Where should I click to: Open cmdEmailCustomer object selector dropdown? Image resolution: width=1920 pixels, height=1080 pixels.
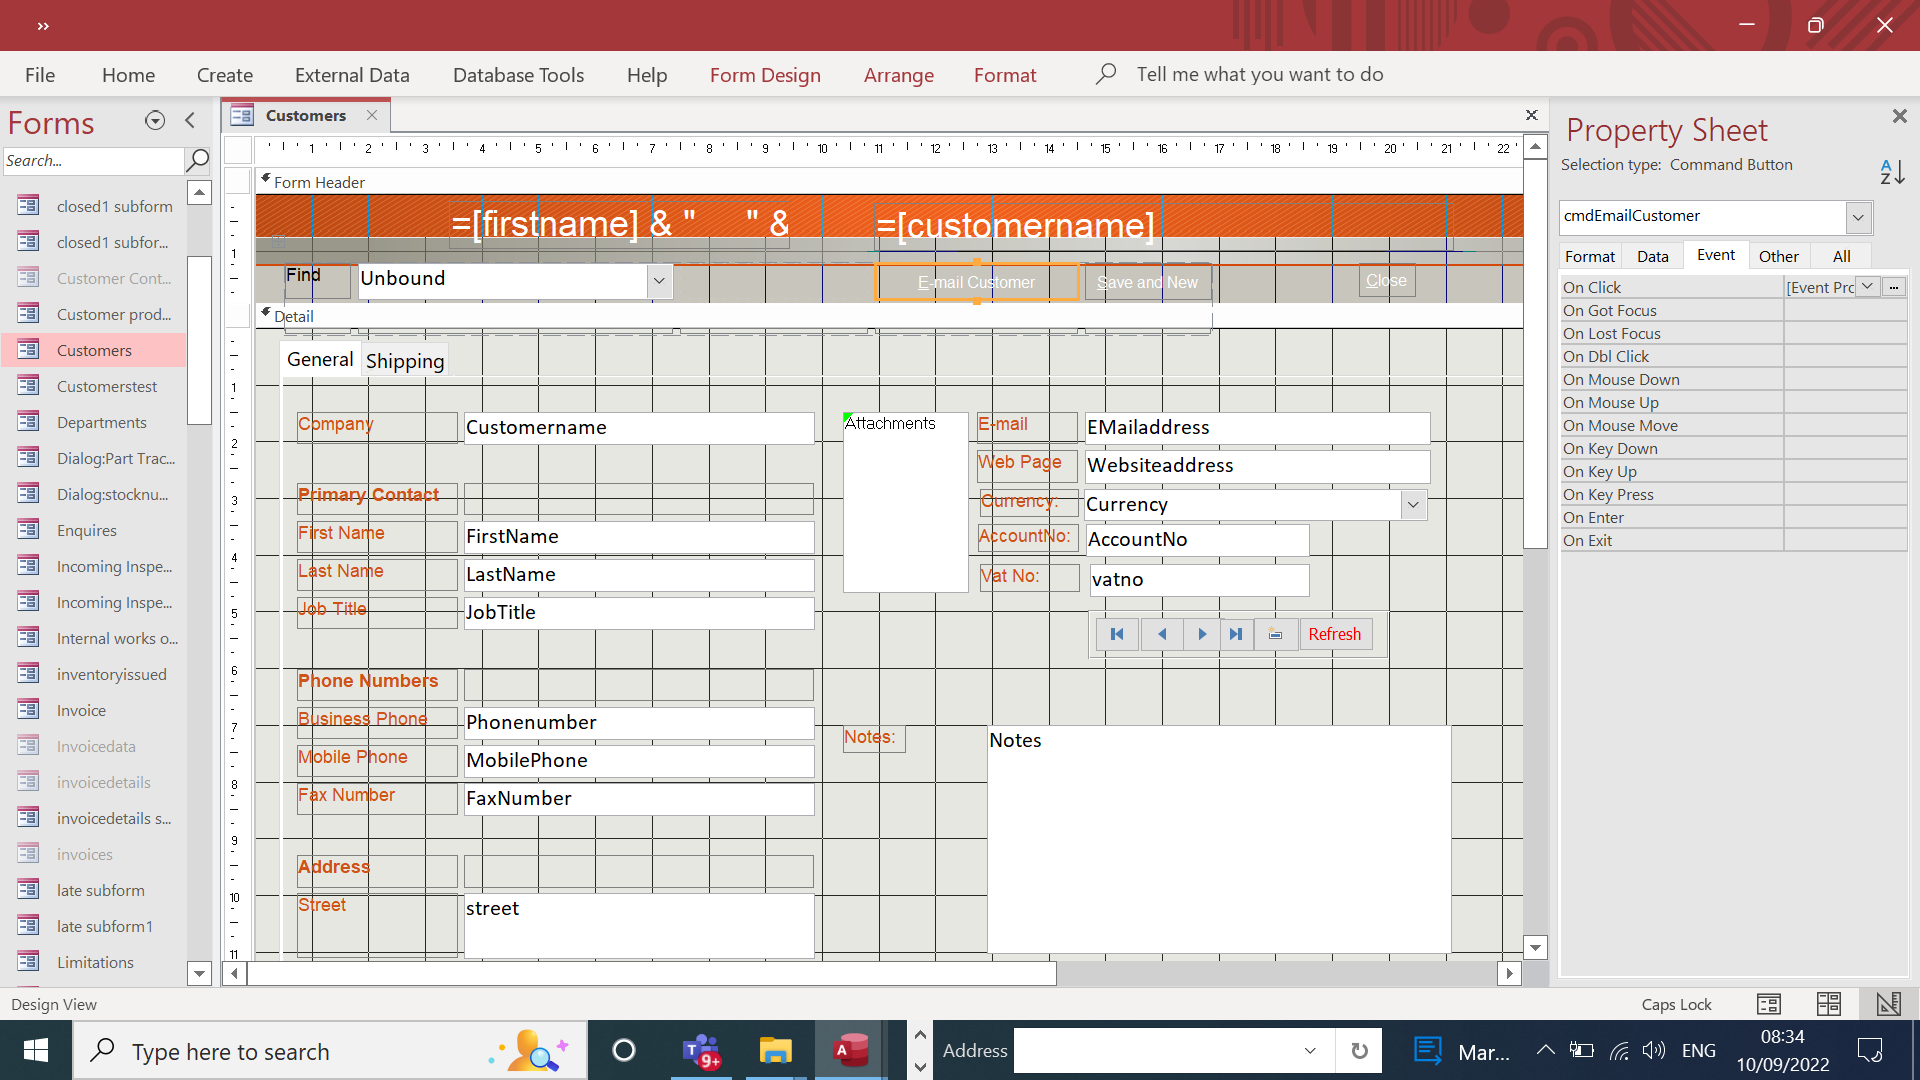pos(1858,217)
